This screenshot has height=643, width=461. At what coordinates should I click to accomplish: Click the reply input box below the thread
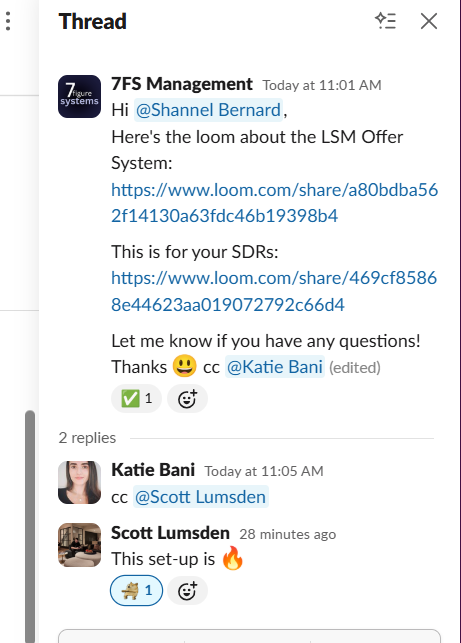[x=249, y=636]
